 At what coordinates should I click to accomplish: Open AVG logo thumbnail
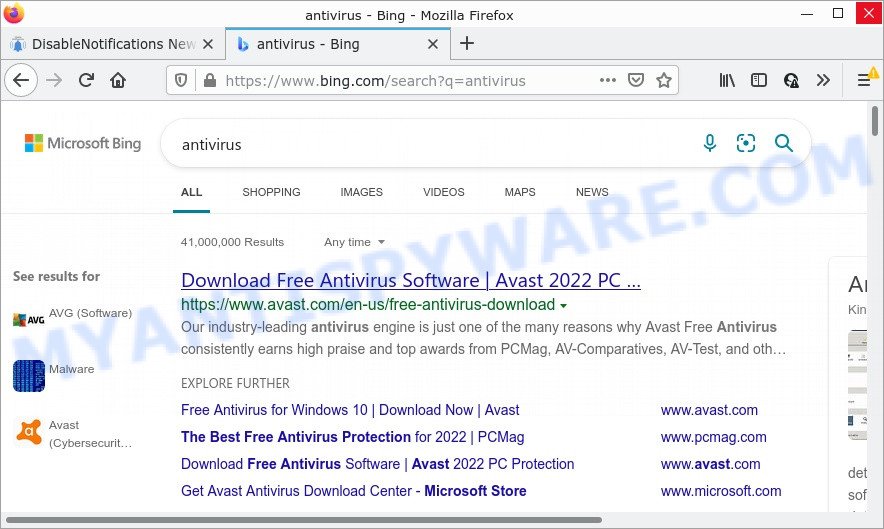[x=29, y=320]
